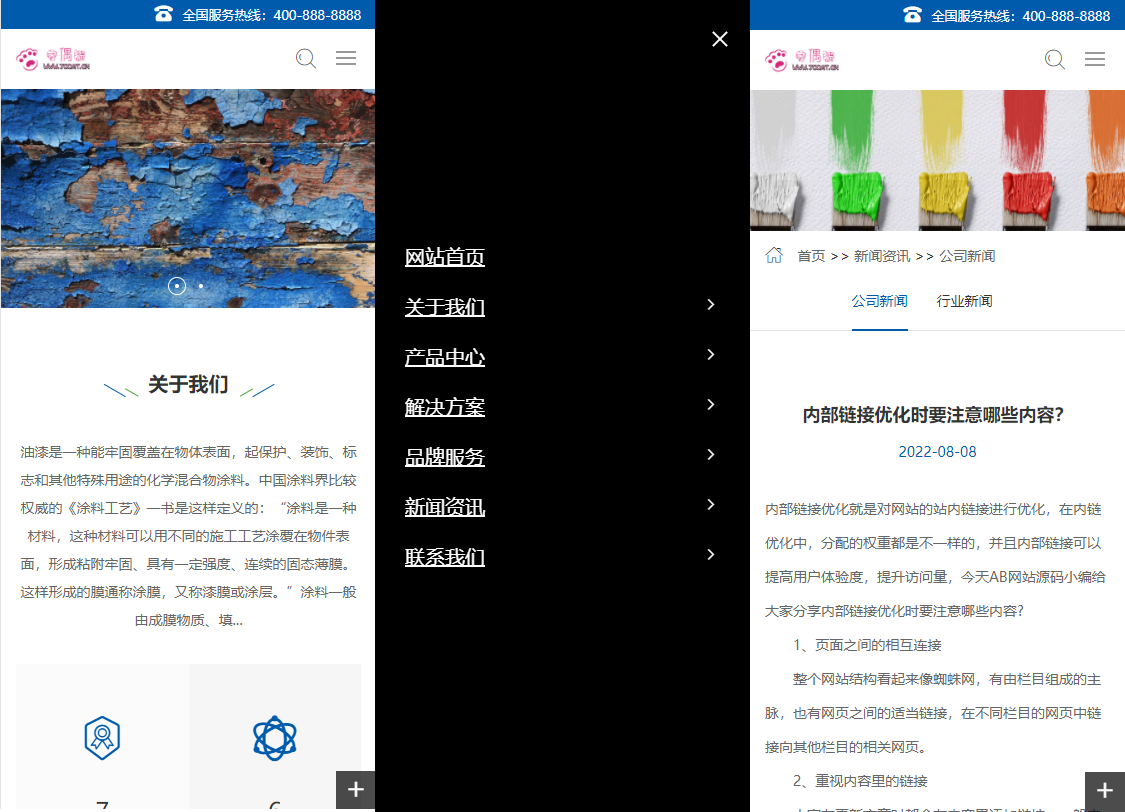Click the 关于我们 section heading
The image size is (1125, 812).
(x=189, y=385)
